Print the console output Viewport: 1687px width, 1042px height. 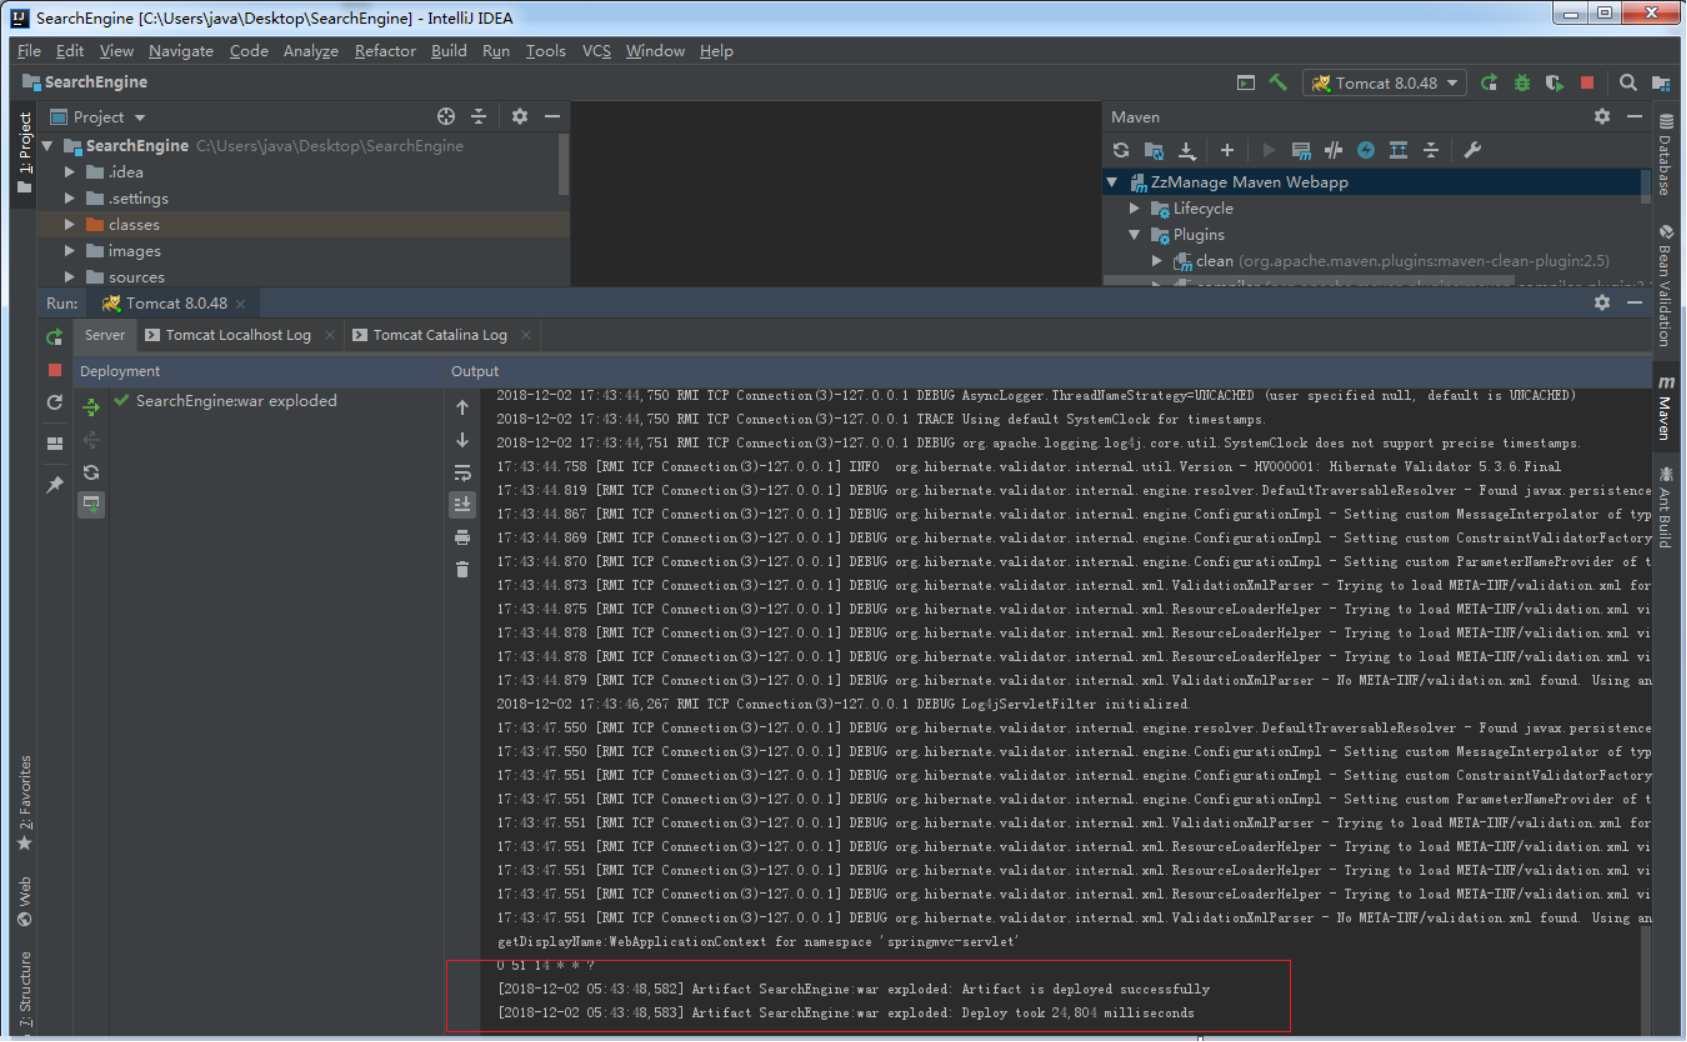[462, 538]
